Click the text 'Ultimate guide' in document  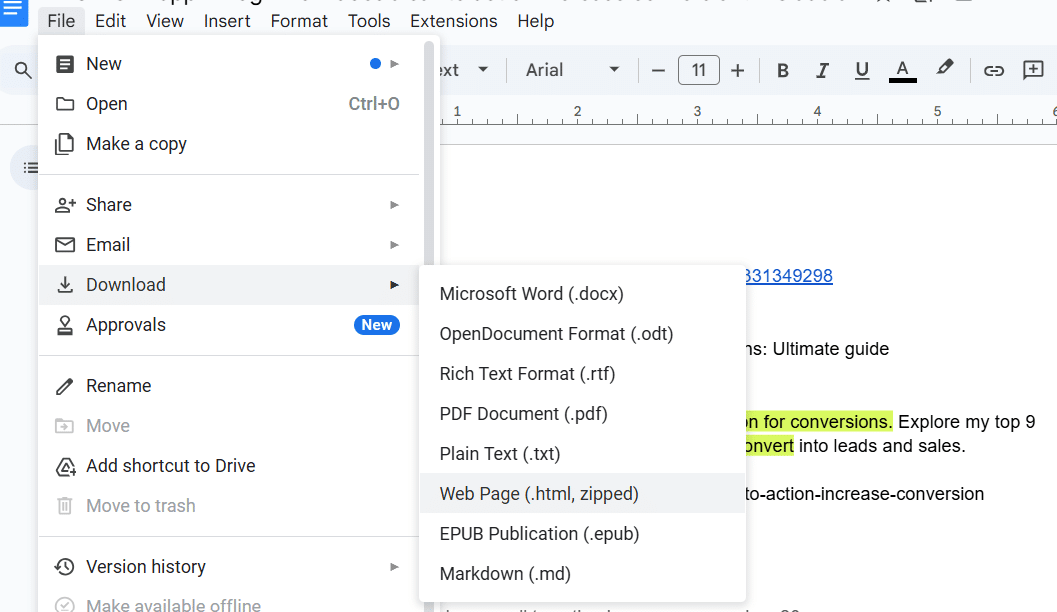click(830, 349)
